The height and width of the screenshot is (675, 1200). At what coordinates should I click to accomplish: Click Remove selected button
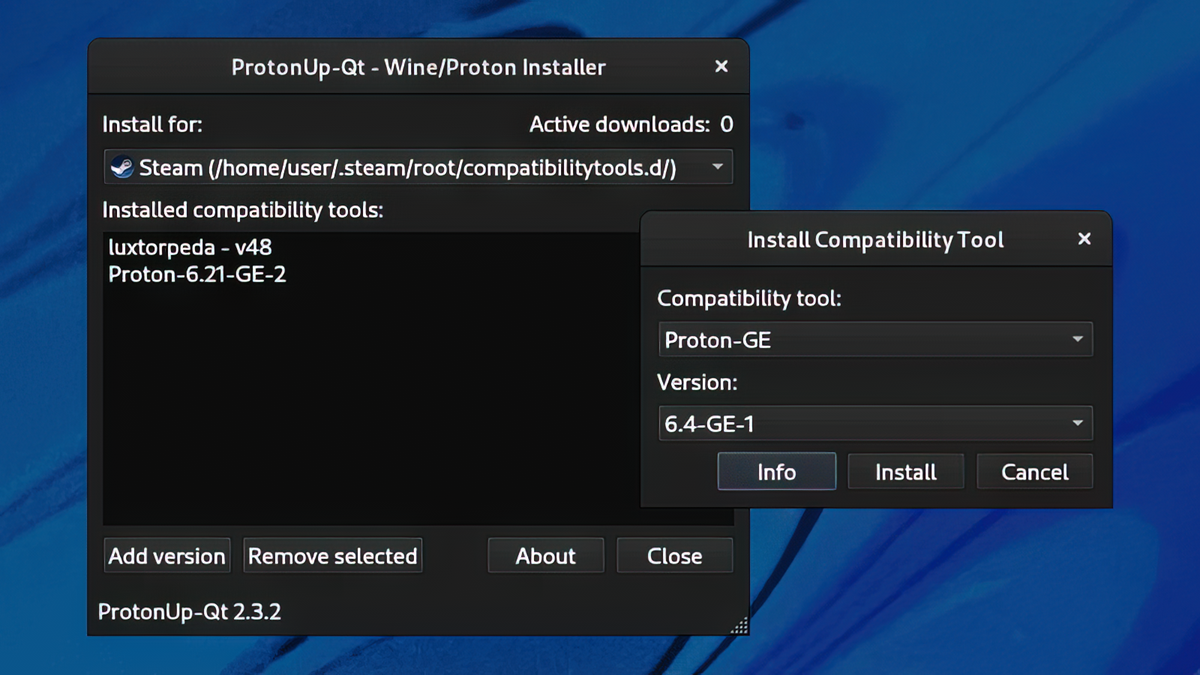click(332, 556)
